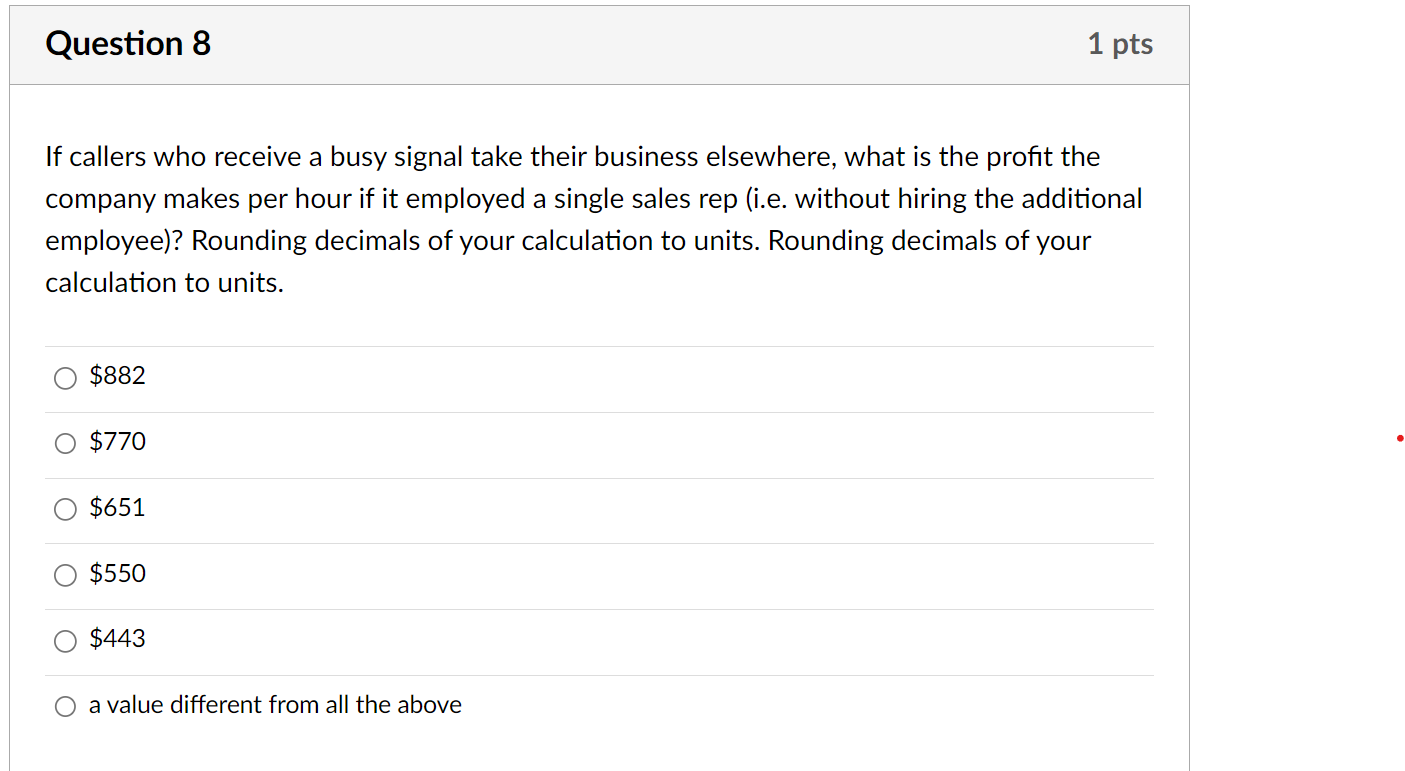The height and width of the screenshot is (771, 1405).
Task: Choose the $770 radio option
Action: coord(65,444)
